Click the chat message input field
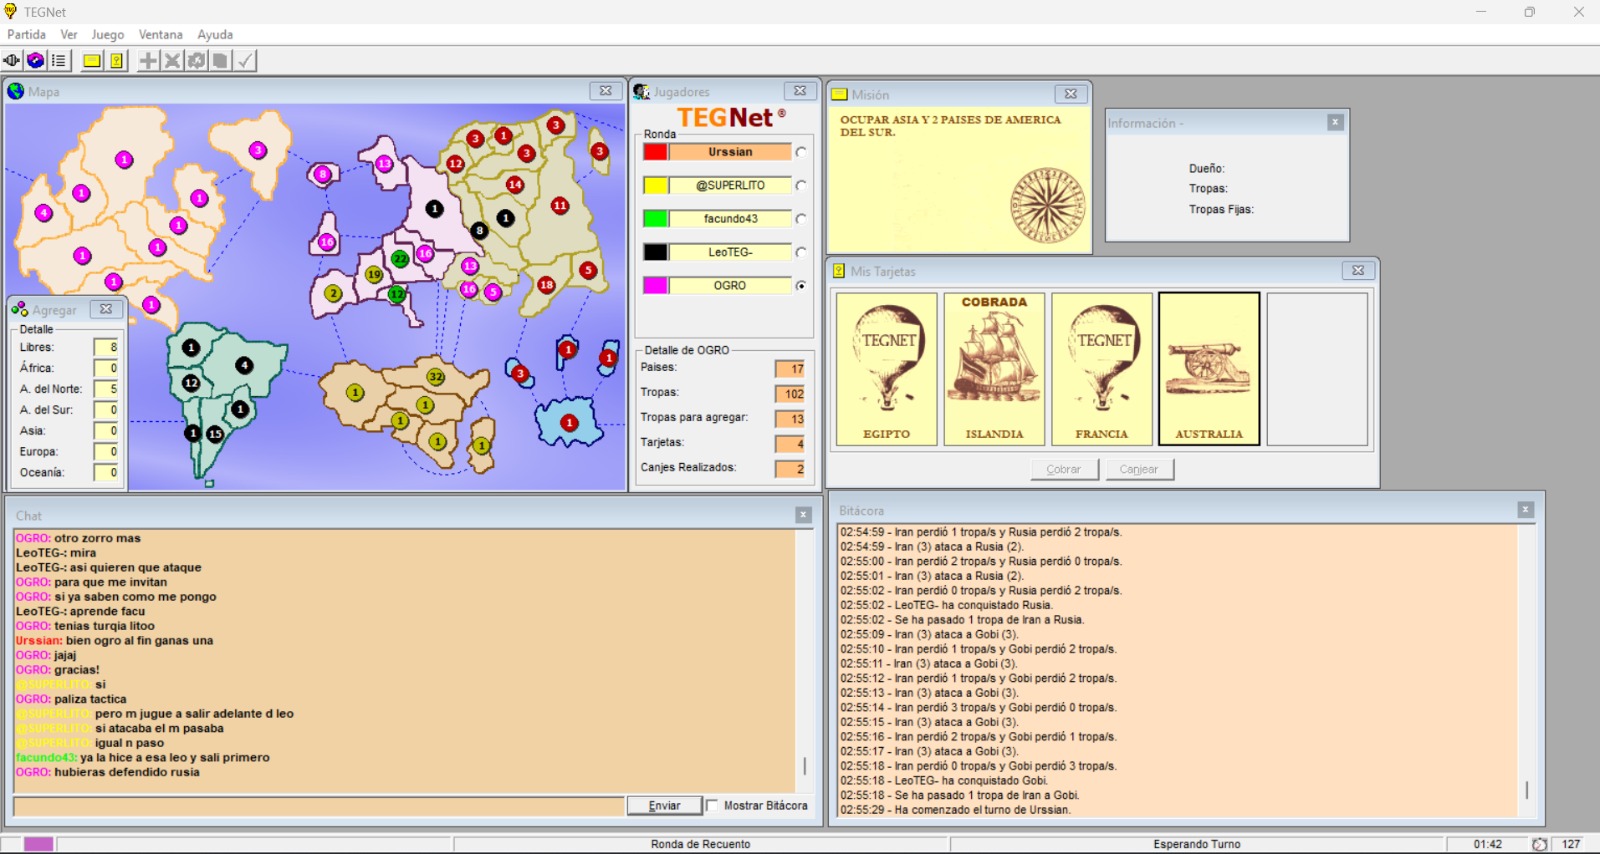The width and height of the screenshot is (1600, 854). pyautogui.click(x=318, y=806)
